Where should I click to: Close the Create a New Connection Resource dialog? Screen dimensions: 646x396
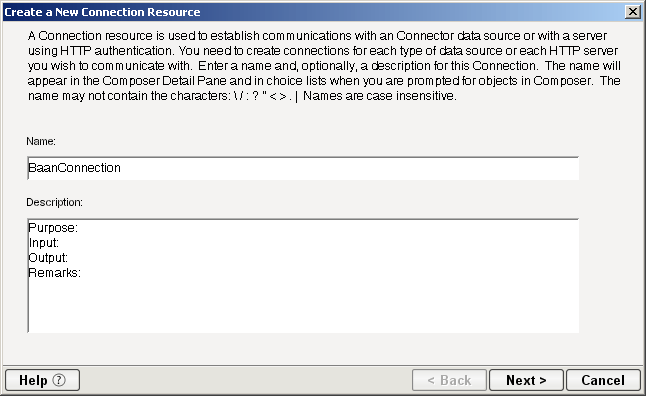[633, 12]
